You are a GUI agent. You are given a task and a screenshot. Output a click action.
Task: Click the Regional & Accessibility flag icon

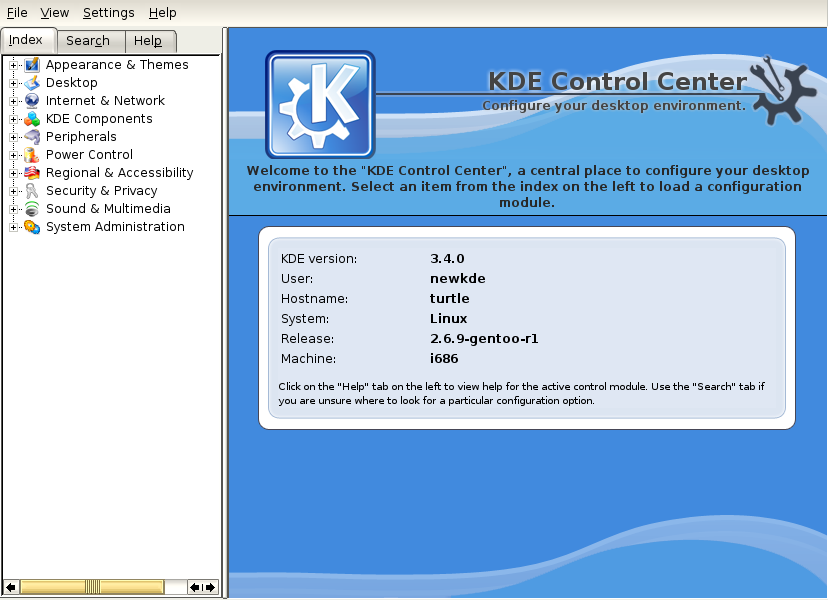(32, 173)
